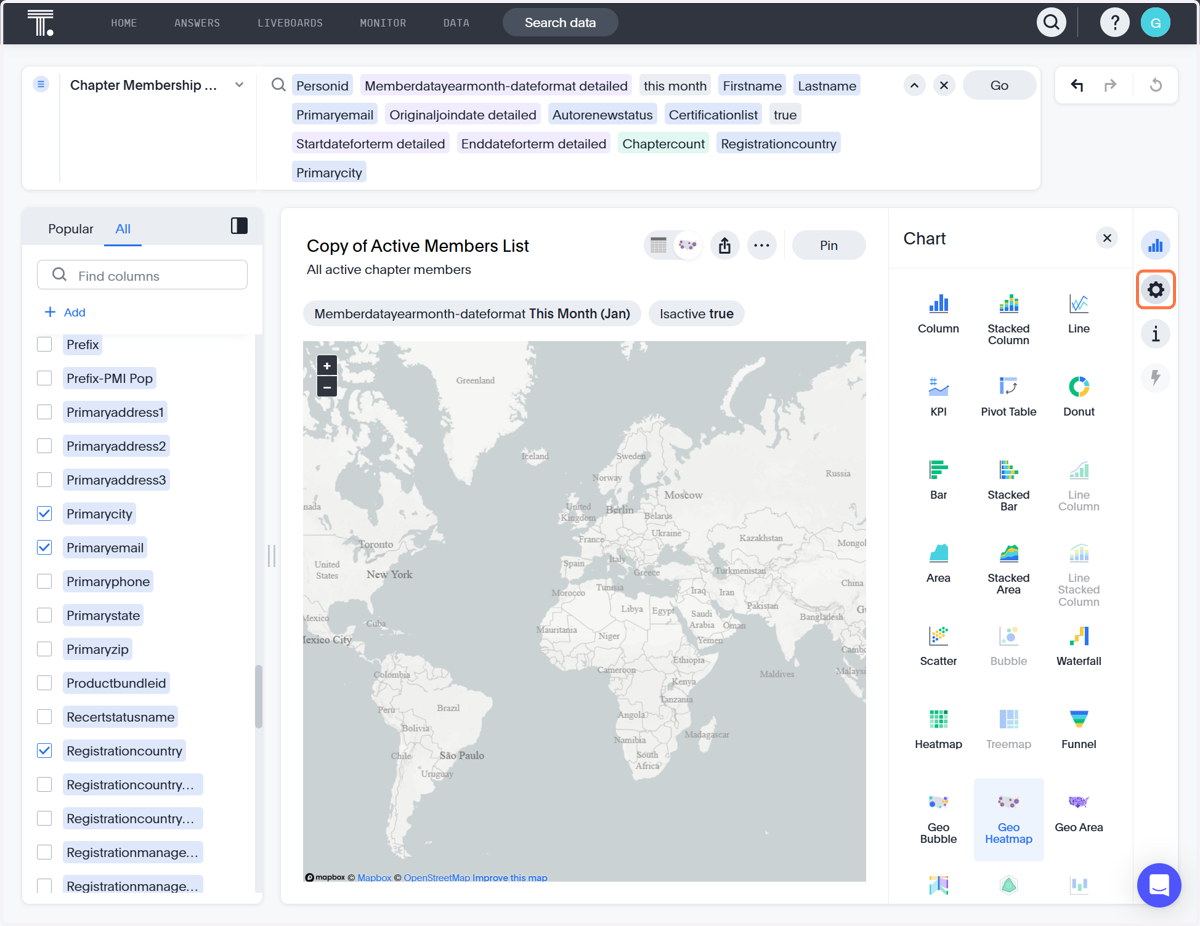The height and width of the screenshot is (926, 1200).
Task: Open the Answers nav item
Action: (197, 22)
